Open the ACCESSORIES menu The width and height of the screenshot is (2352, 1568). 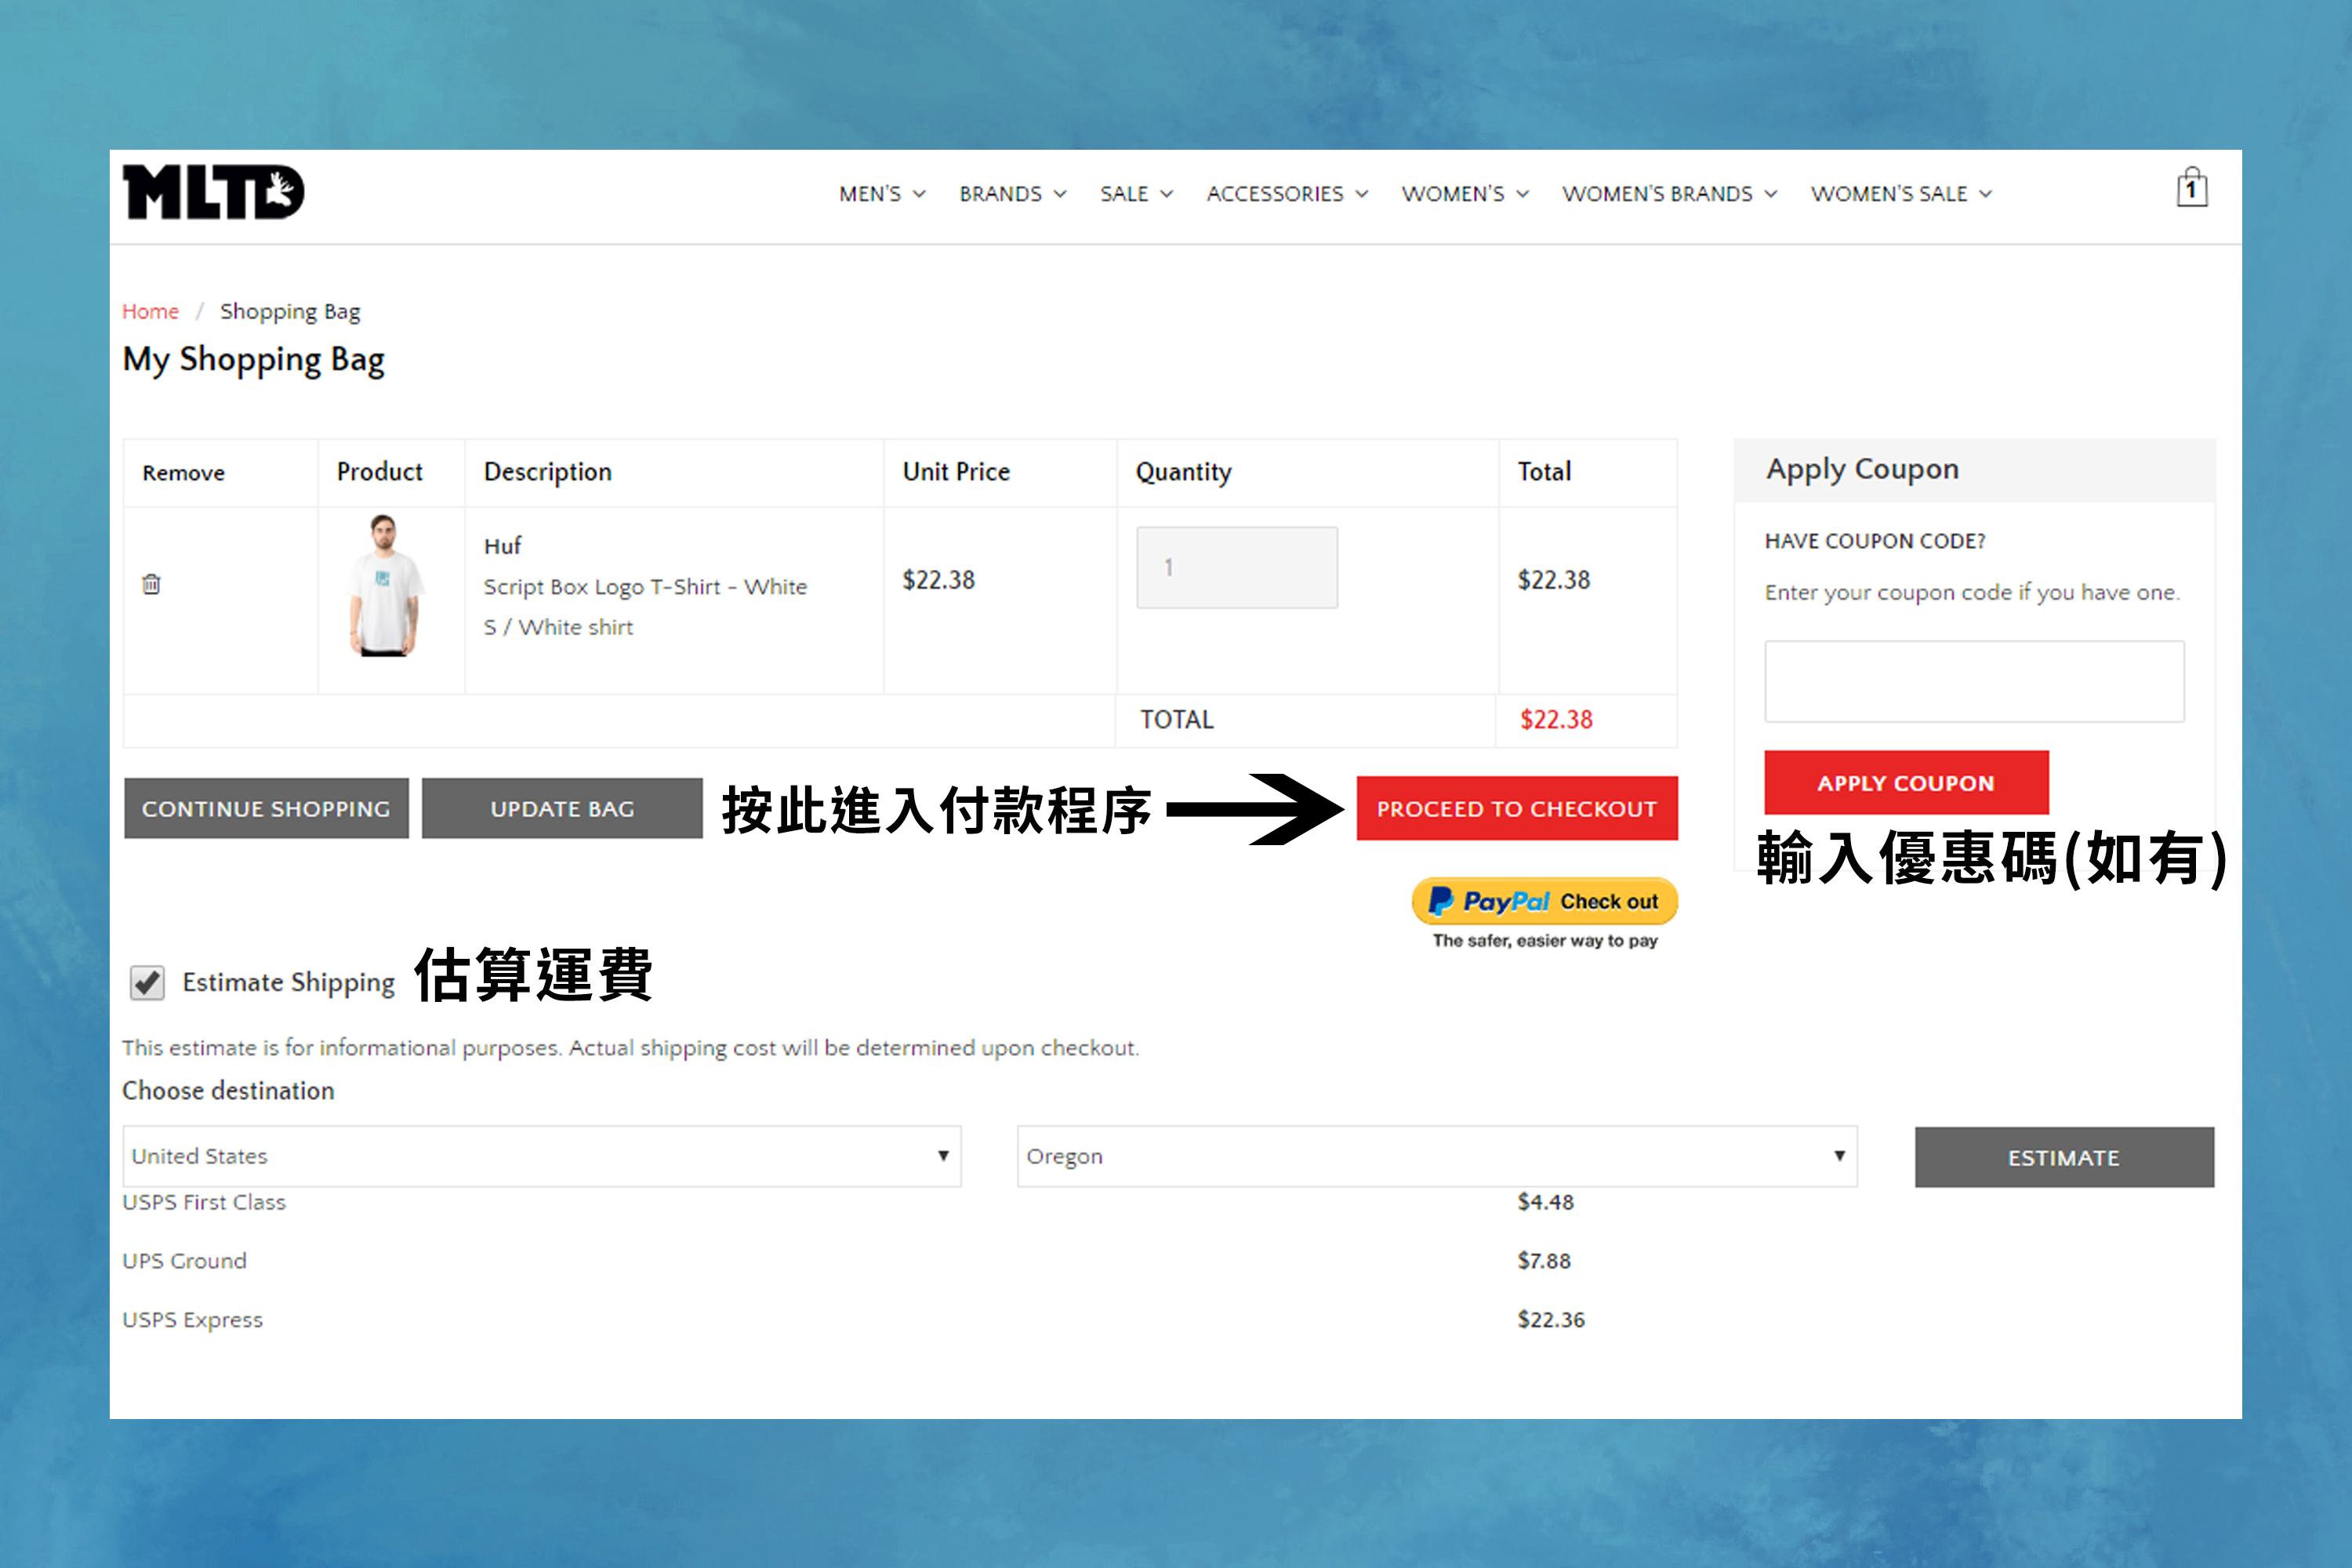coord(1286,194)
